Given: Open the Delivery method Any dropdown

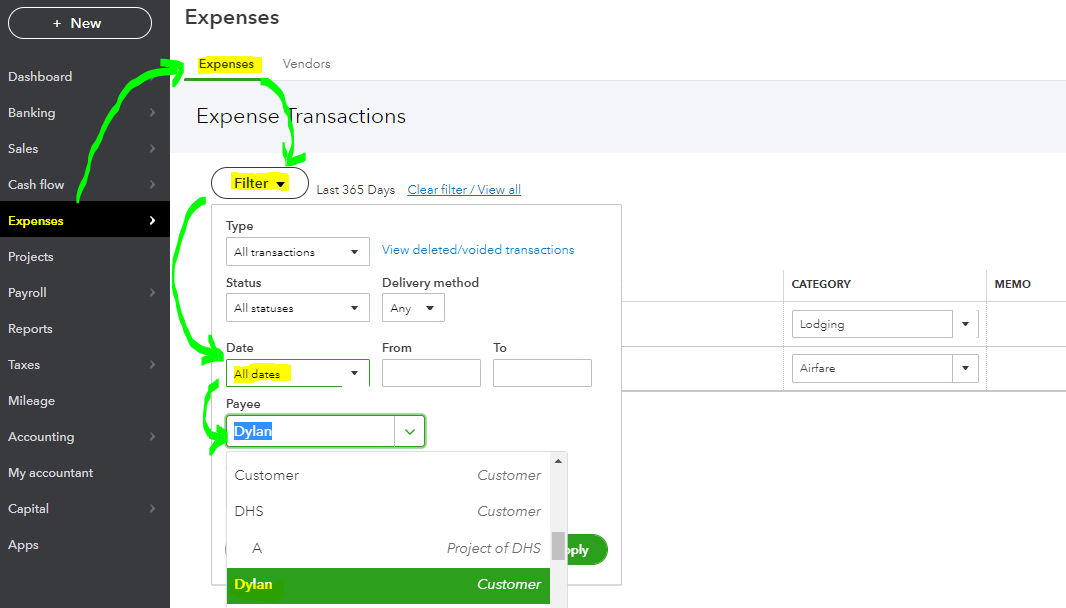Looking at the screenshot, I should point(413,308).
